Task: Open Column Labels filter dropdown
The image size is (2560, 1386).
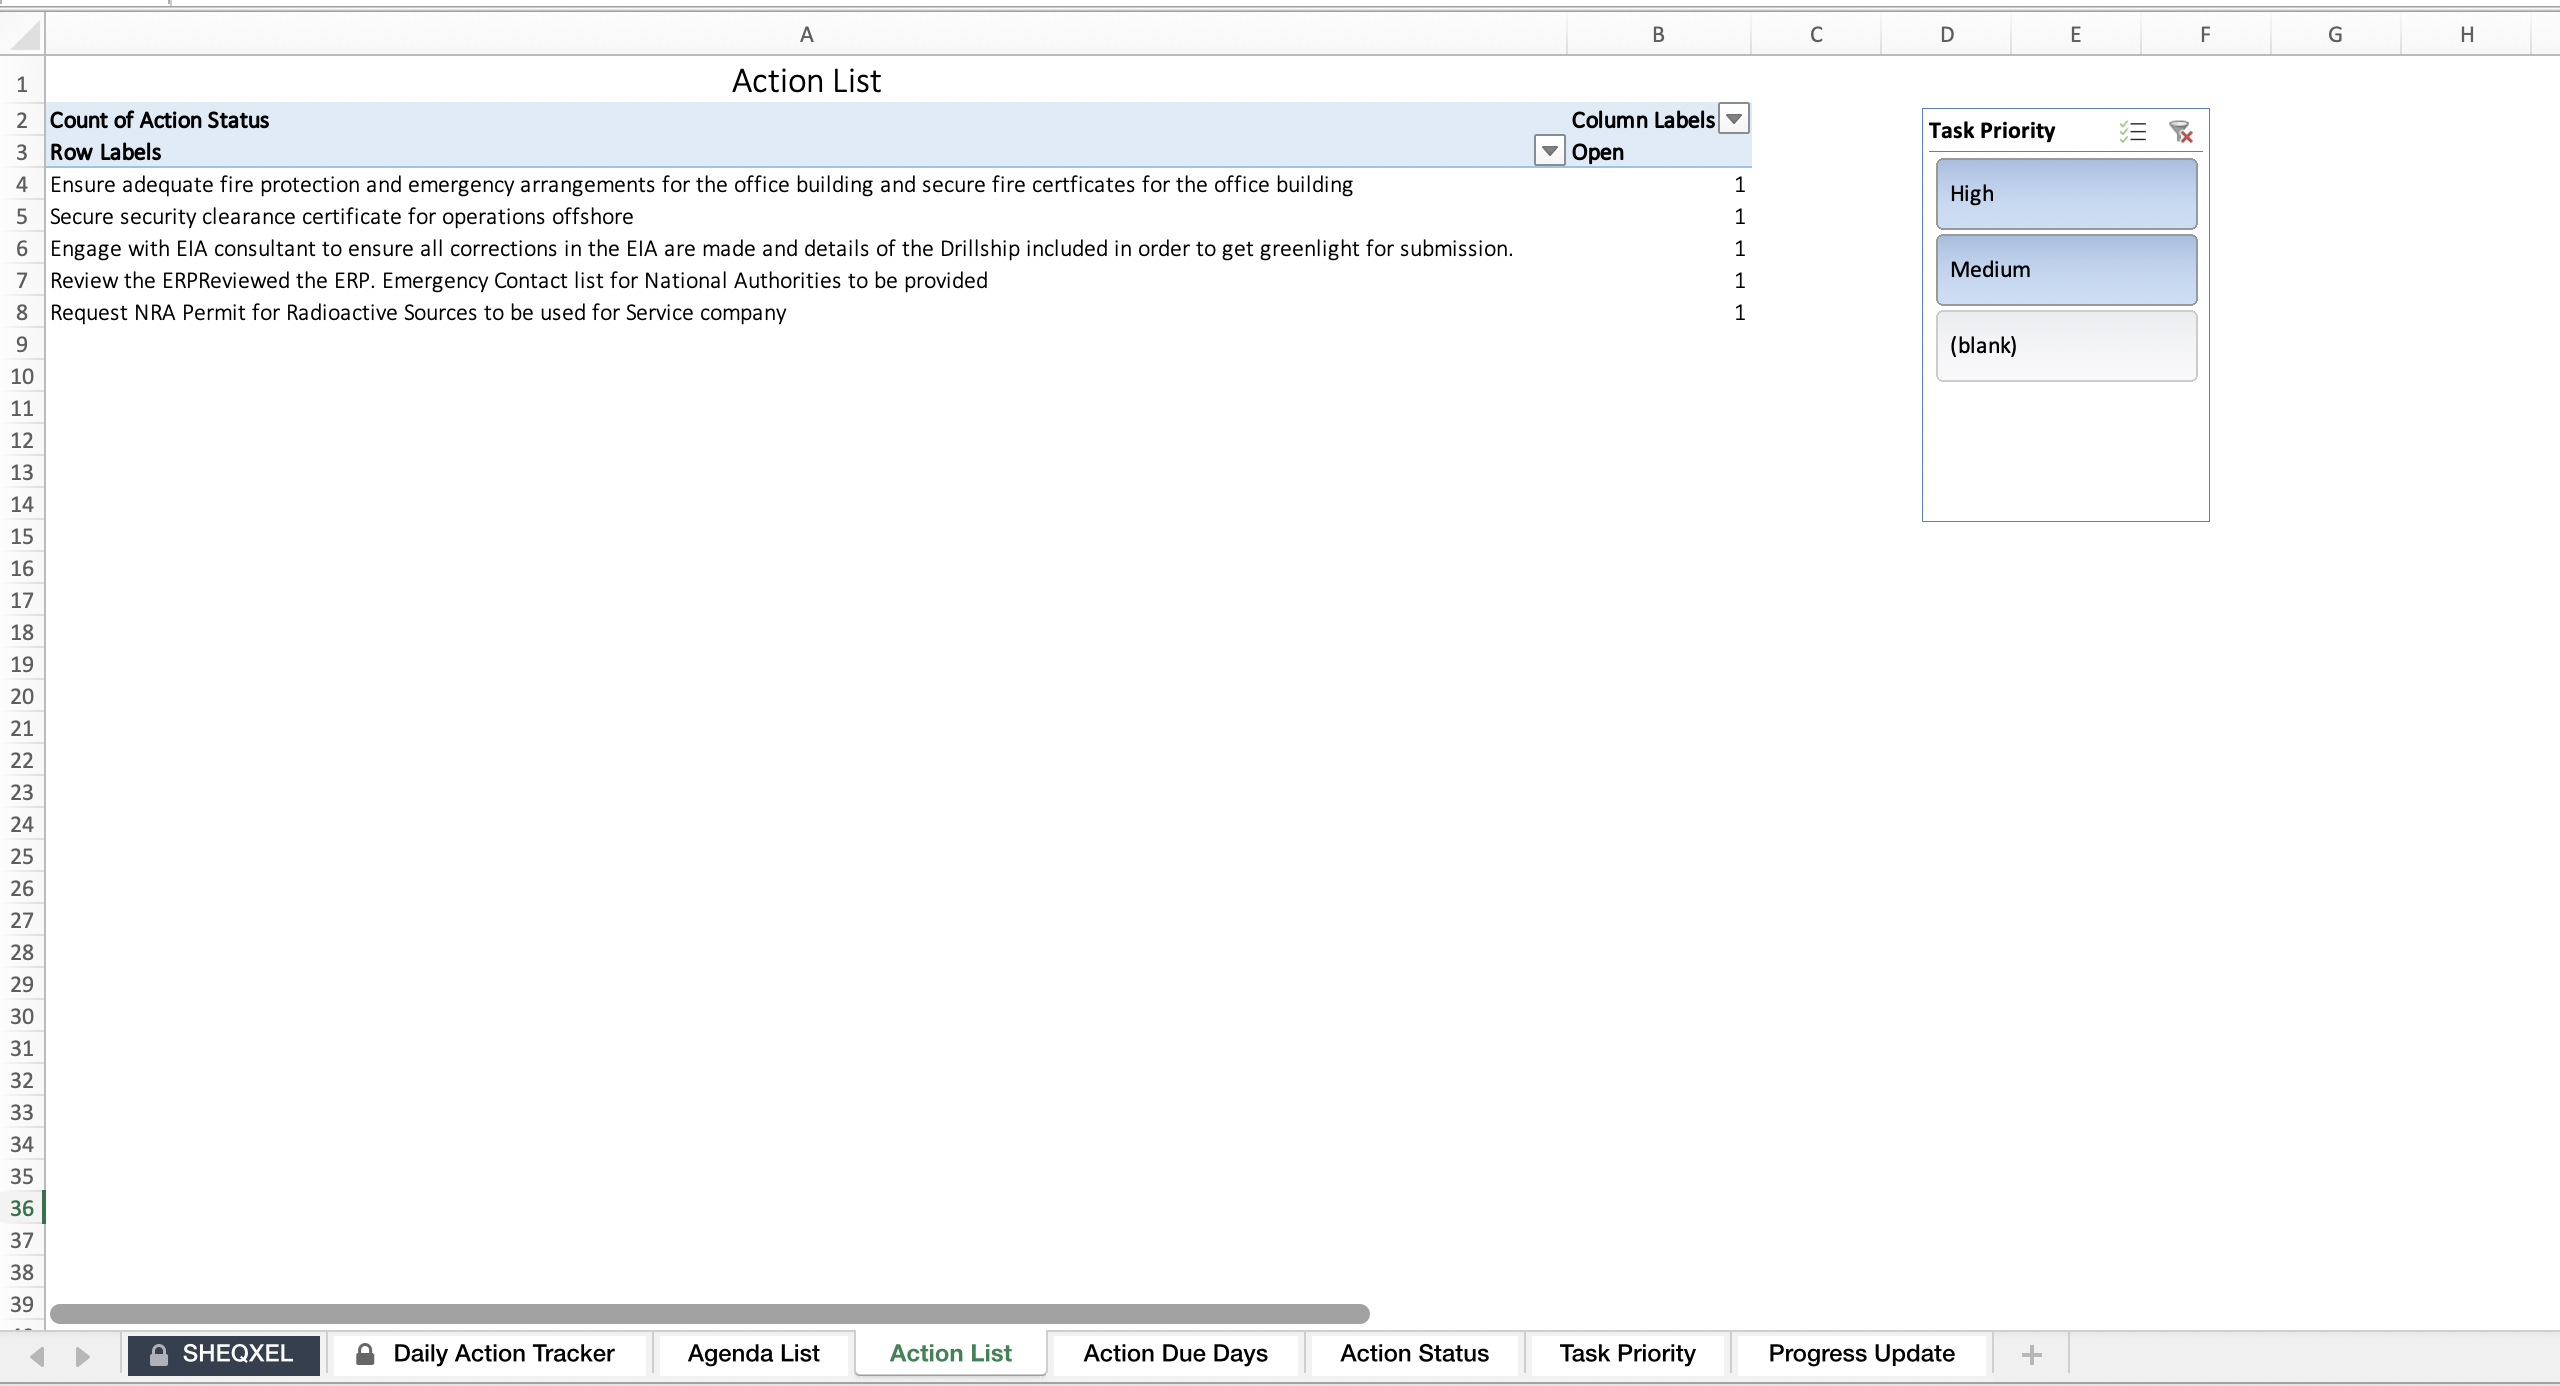Action: click(1734, 119)
